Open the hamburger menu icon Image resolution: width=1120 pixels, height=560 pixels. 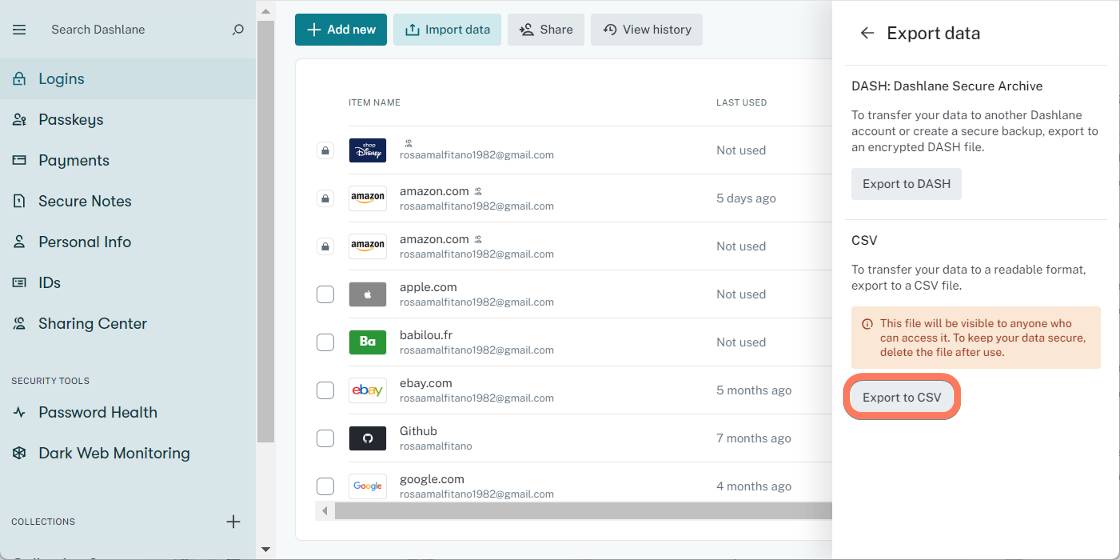[19, 30]
